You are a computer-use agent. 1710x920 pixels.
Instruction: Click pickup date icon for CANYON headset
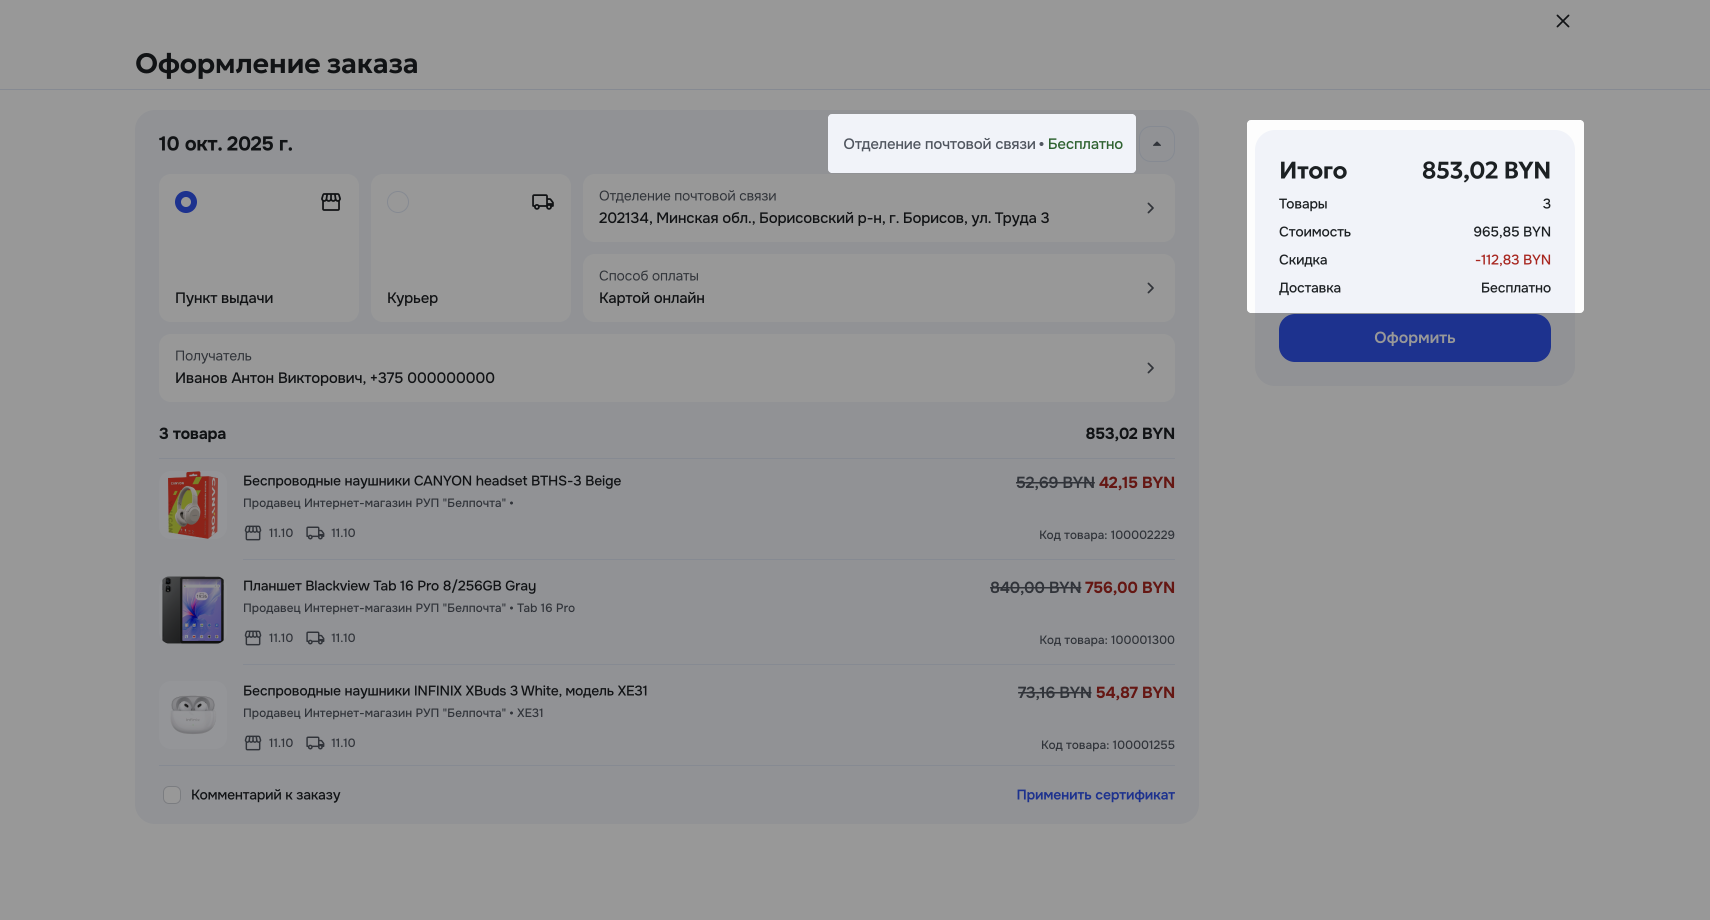(x=253, y=533)
